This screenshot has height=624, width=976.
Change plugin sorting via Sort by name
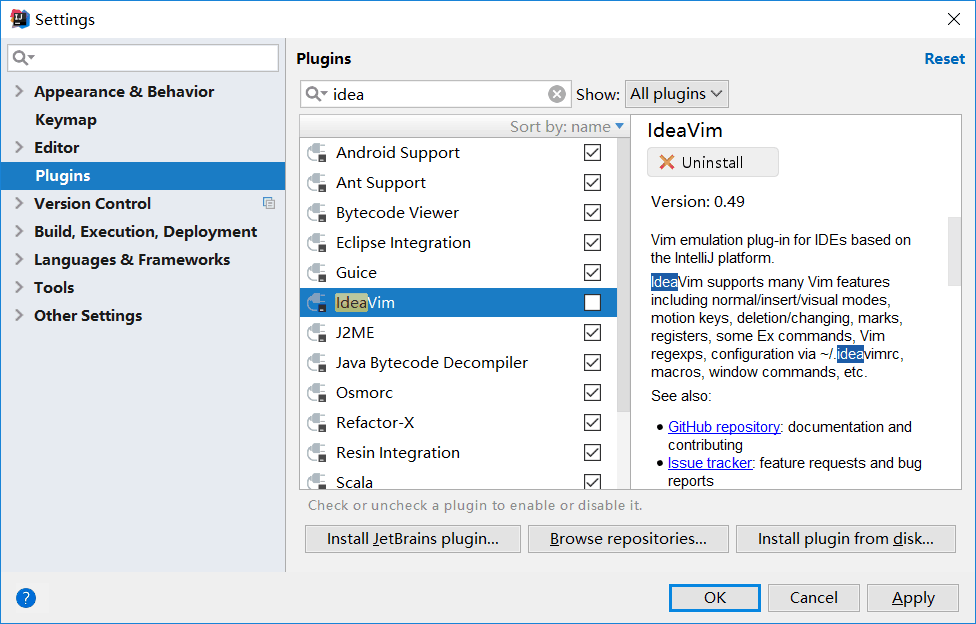566,126
